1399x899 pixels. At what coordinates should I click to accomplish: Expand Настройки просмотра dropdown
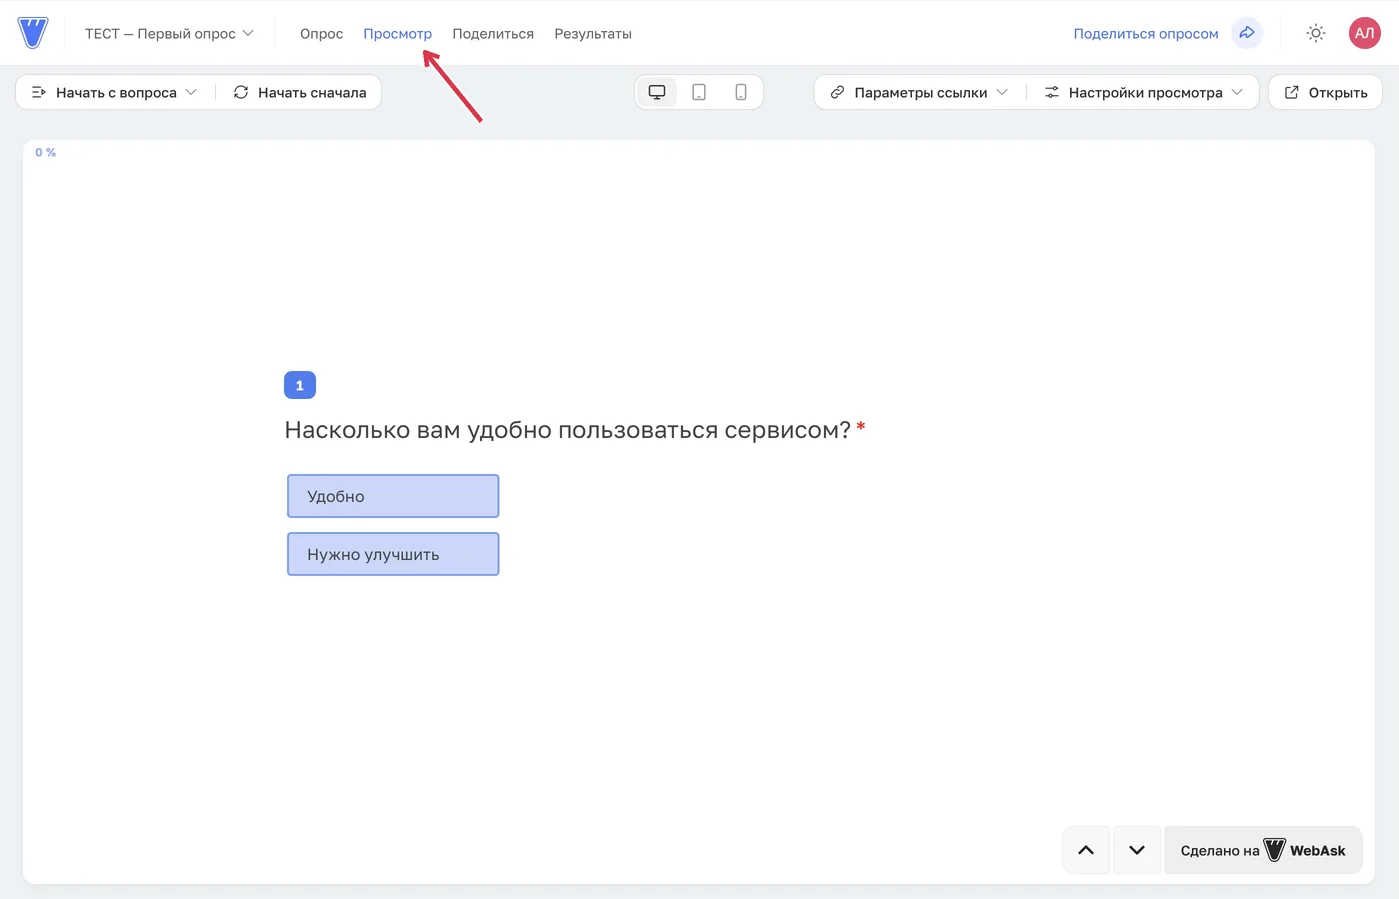pyautogui.click(x=1144, y=92)
